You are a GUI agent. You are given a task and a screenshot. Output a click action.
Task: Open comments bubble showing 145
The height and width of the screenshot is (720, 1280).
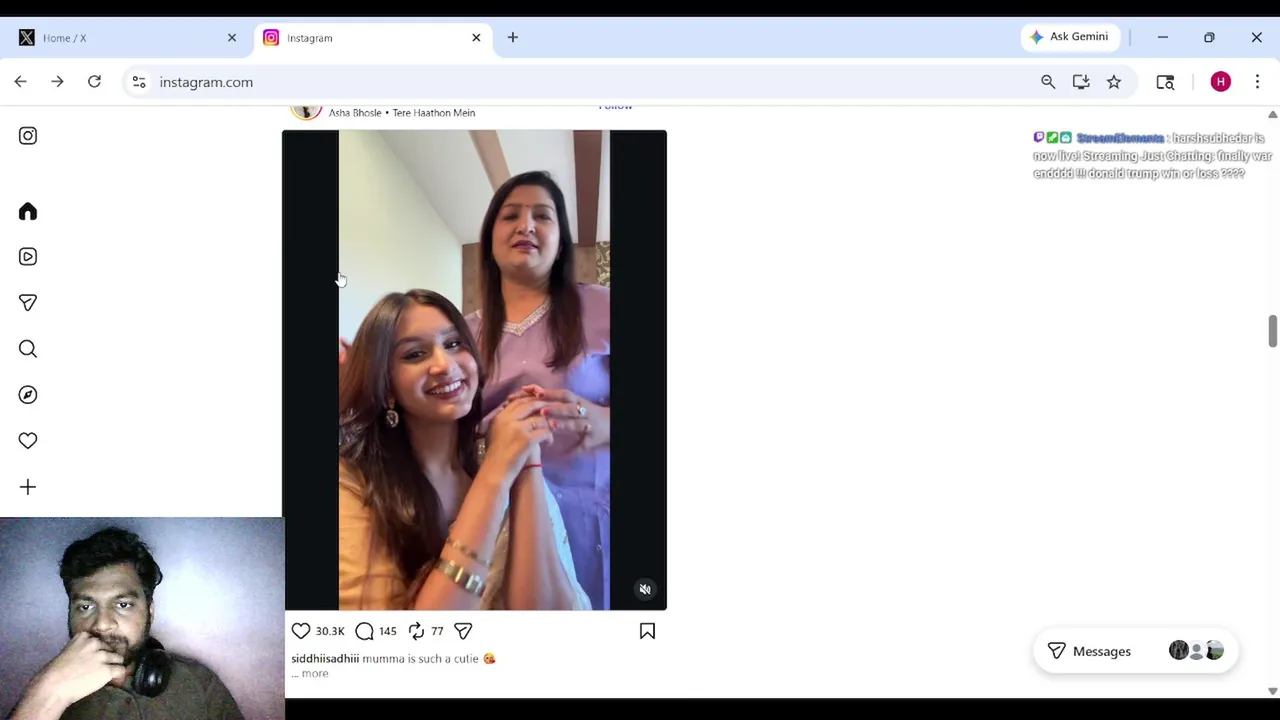pos(365,631)
